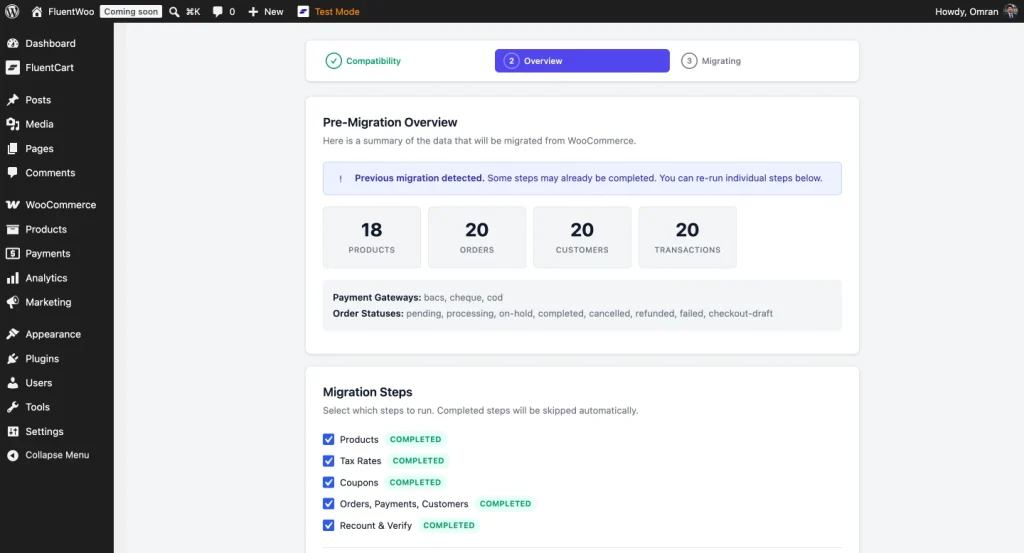The width and height of the screenshot is (1024, 553).
Task: Click the Orders, Payments, Customers COMPLETED badge
Action: [x=505, y=504]
